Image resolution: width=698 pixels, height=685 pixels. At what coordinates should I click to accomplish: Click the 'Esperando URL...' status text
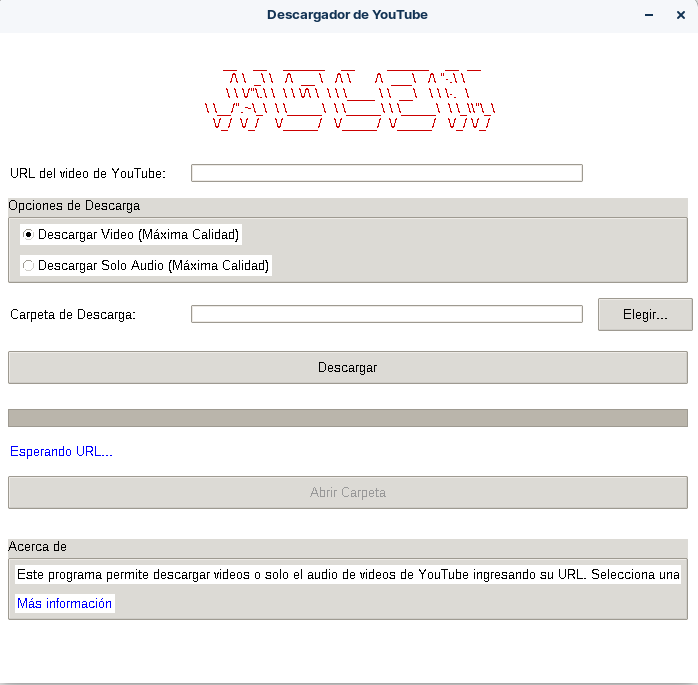click(x=61, y=451)
